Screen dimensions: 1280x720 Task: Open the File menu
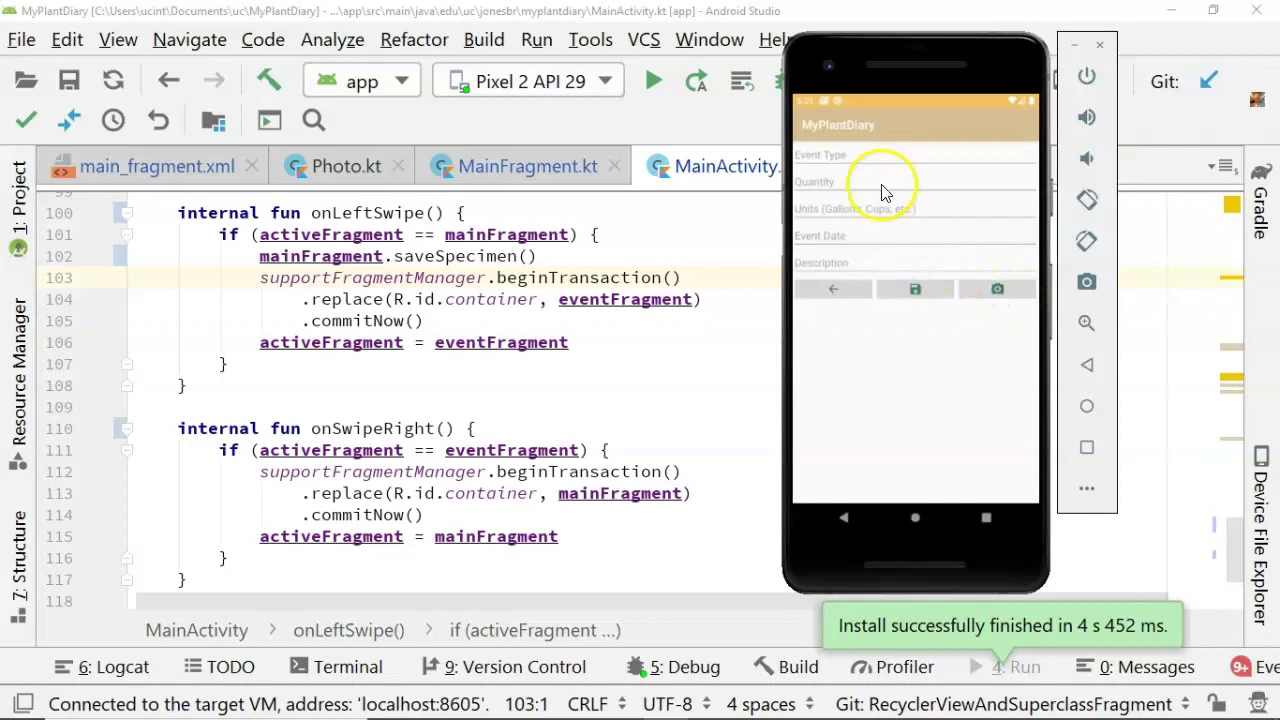pos(21,39)
